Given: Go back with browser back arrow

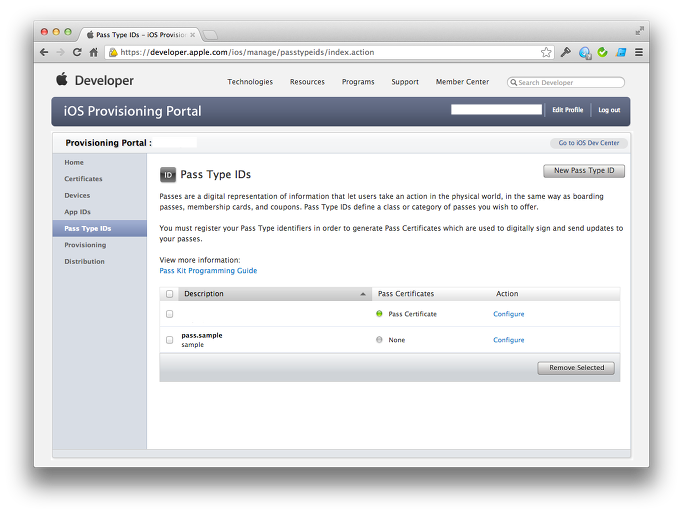Looking at the screenshot, I should (44, 52).
